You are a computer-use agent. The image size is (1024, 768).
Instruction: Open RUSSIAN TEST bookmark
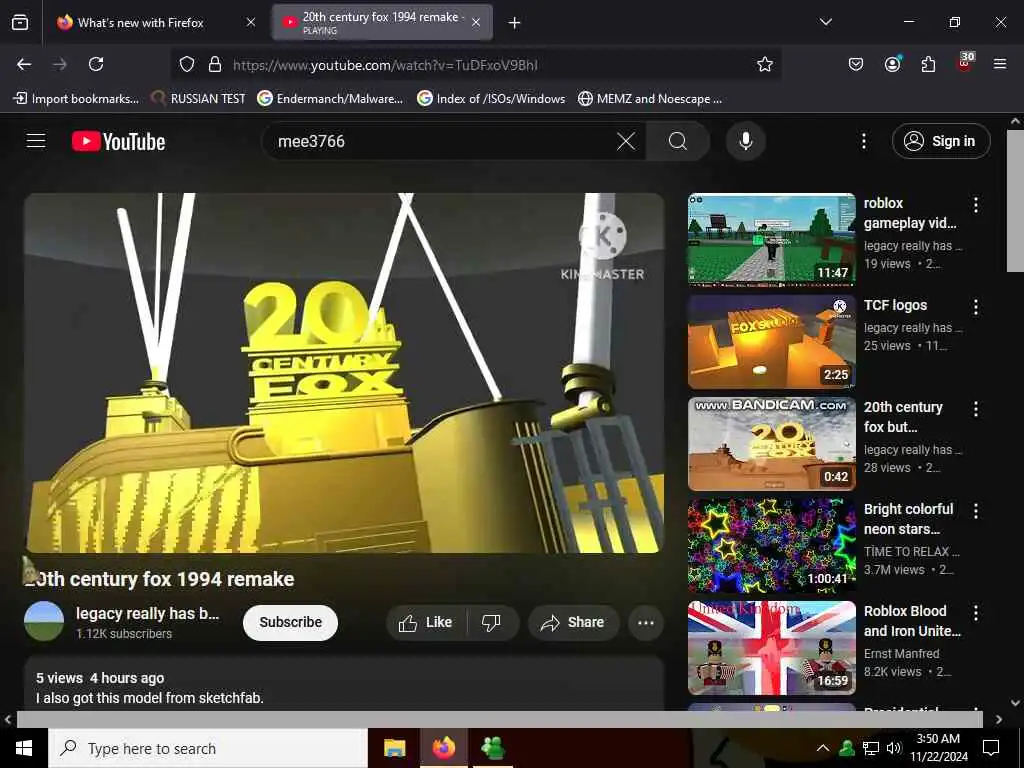coord(198,99)
